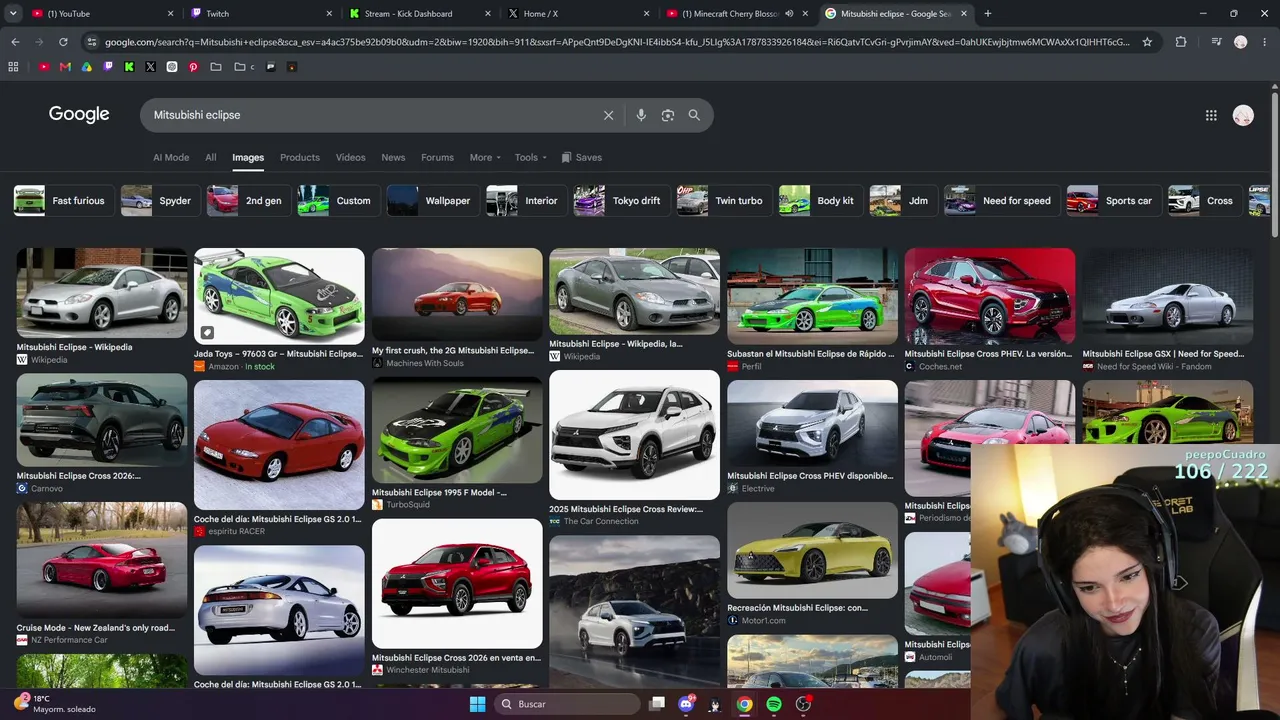1280x720 pixels.
Task: Open the Twitch bookmark icon
Action: (x=108, y=67)
